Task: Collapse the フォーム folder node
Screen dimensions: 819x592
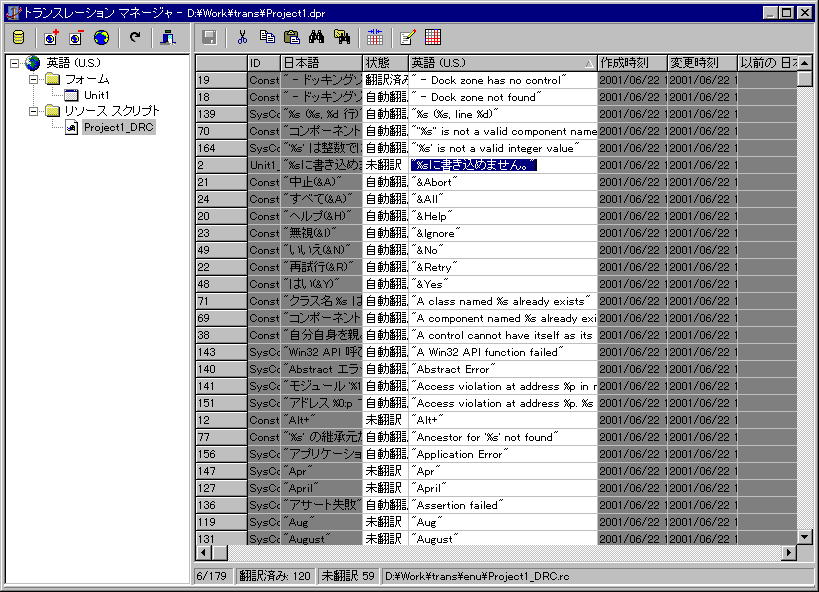Action: (x=33, y=79)
